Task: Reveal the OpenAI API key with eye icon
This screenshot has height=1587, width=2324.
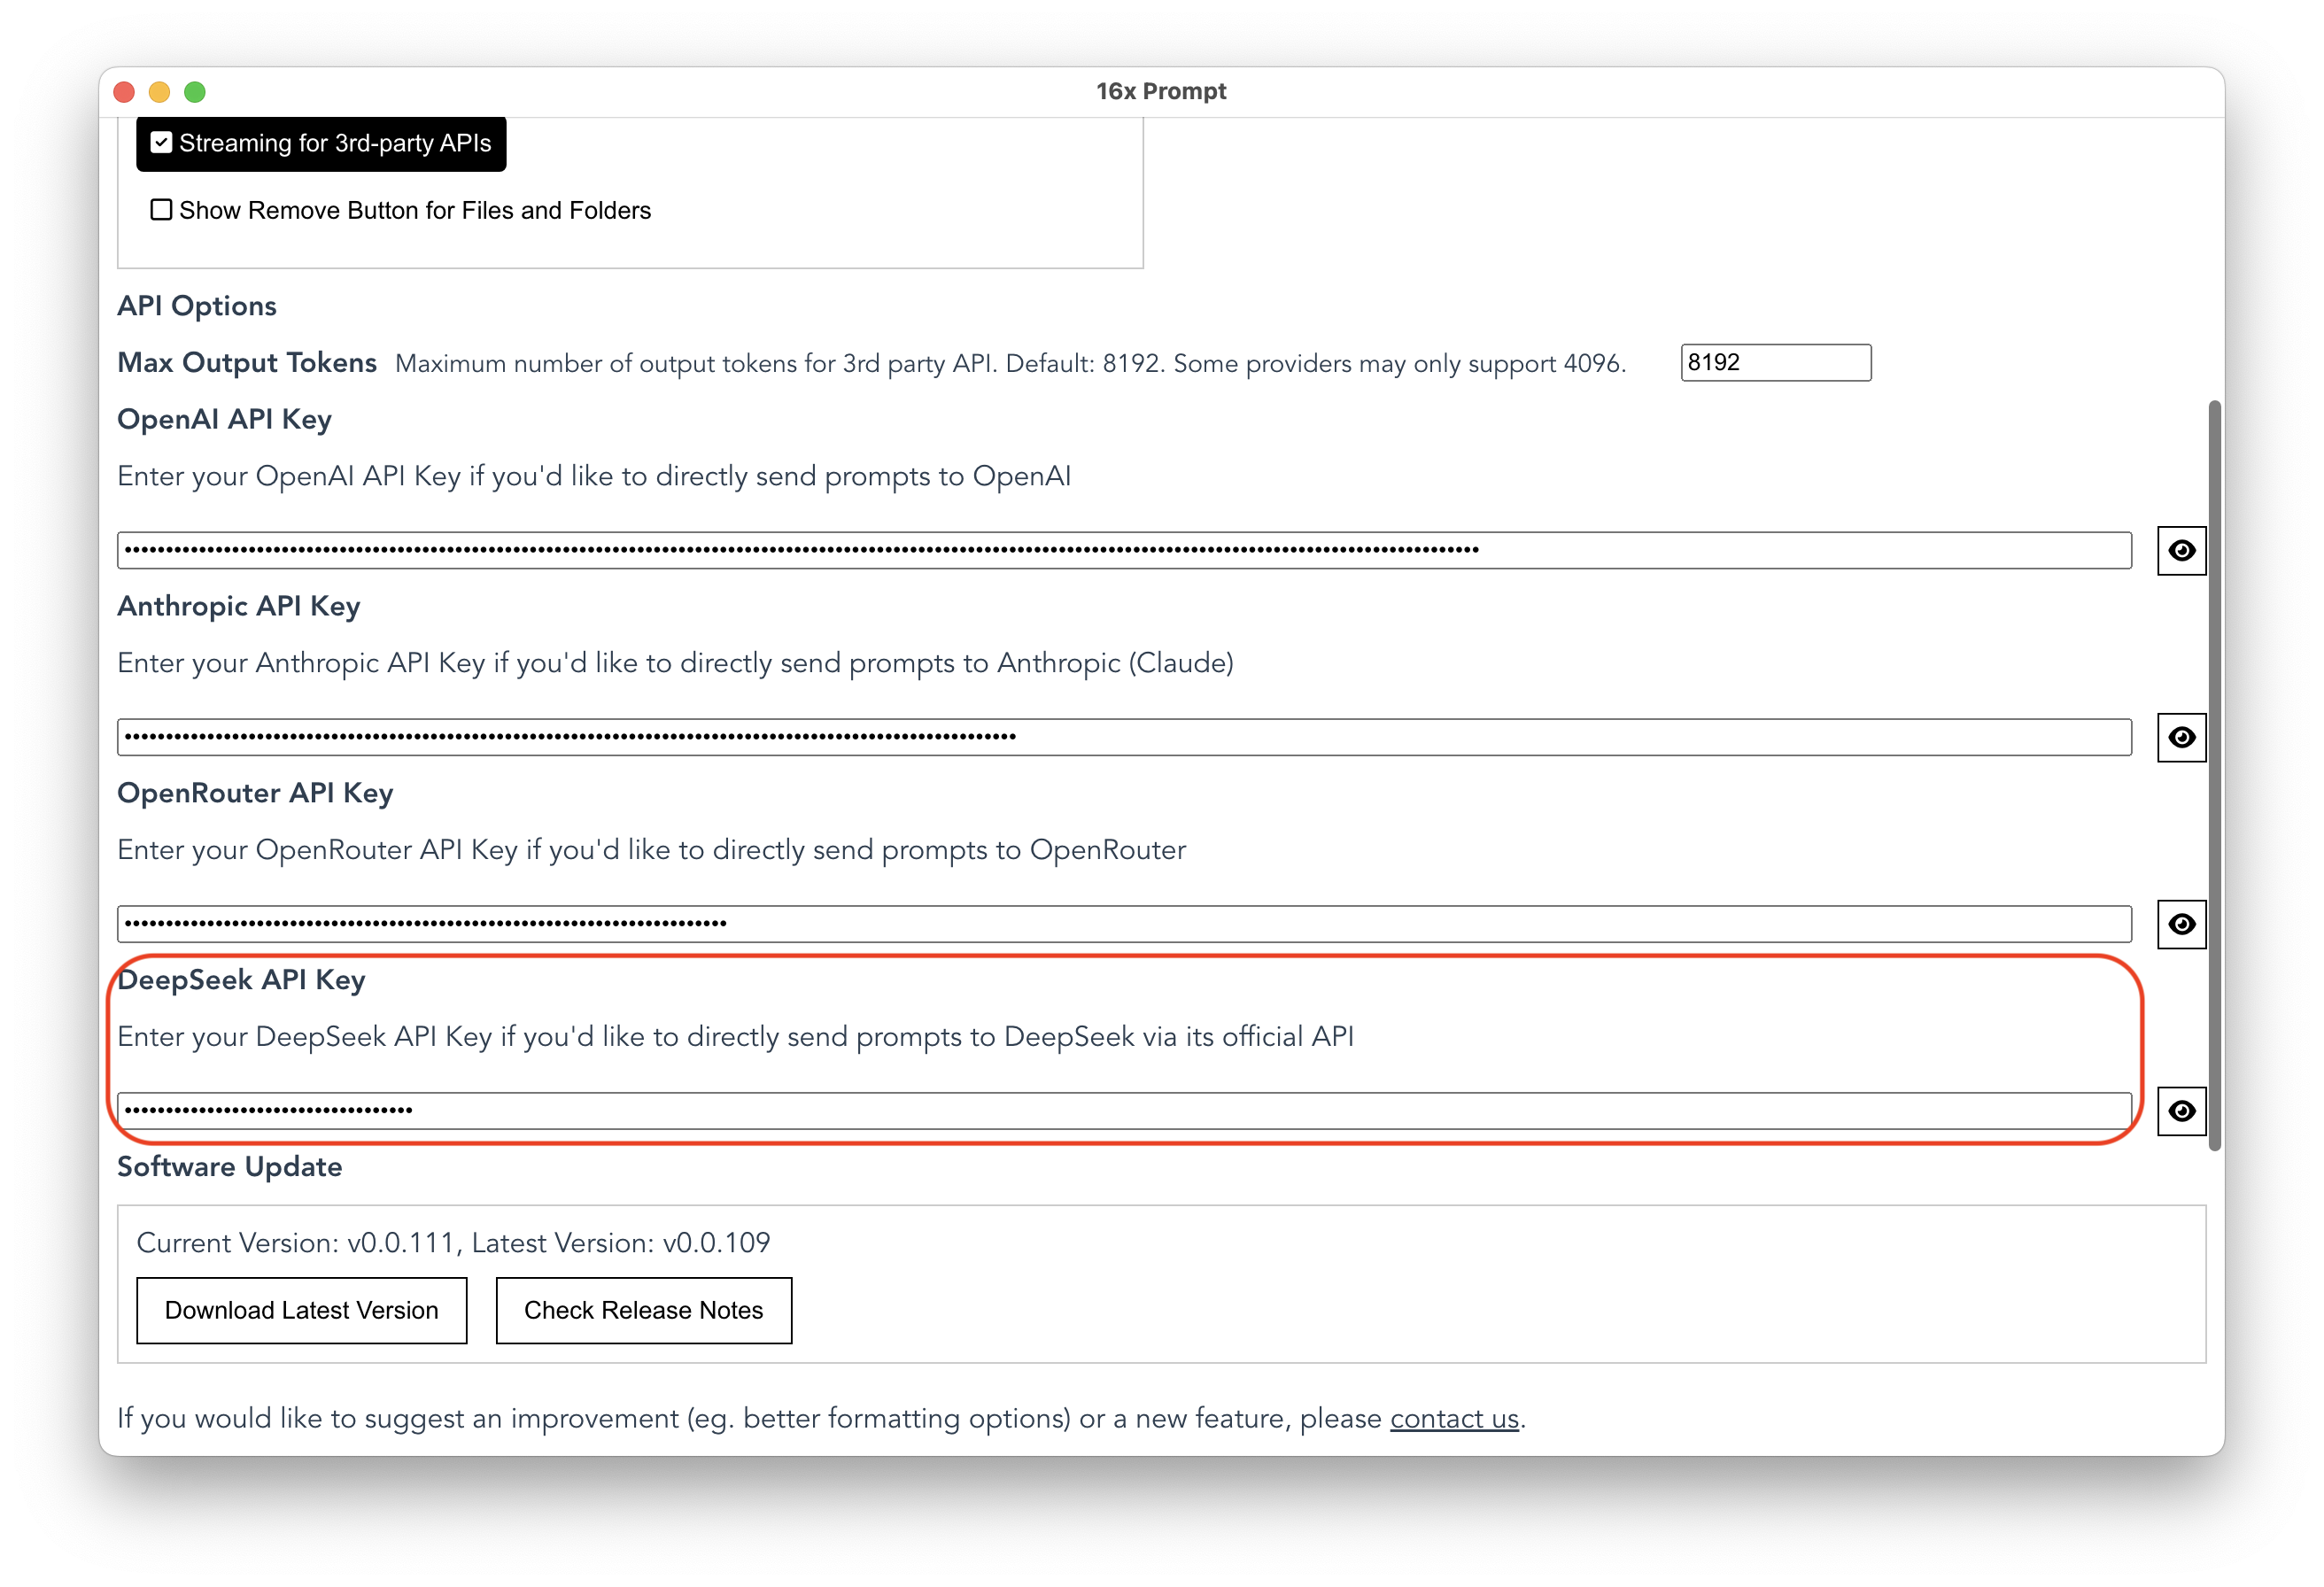Action: pos(2181,550)
